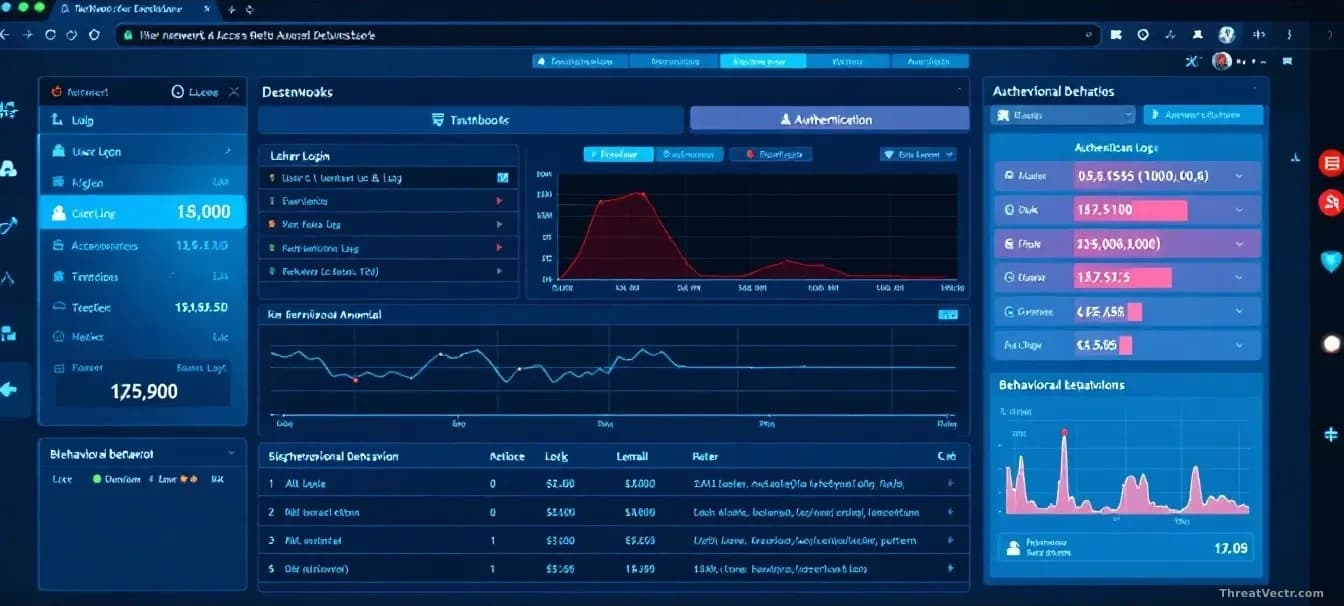This screenshot has height=606, width=1344.
Task: Click the Reter column header in the table
Action: (x=705, y=456)
